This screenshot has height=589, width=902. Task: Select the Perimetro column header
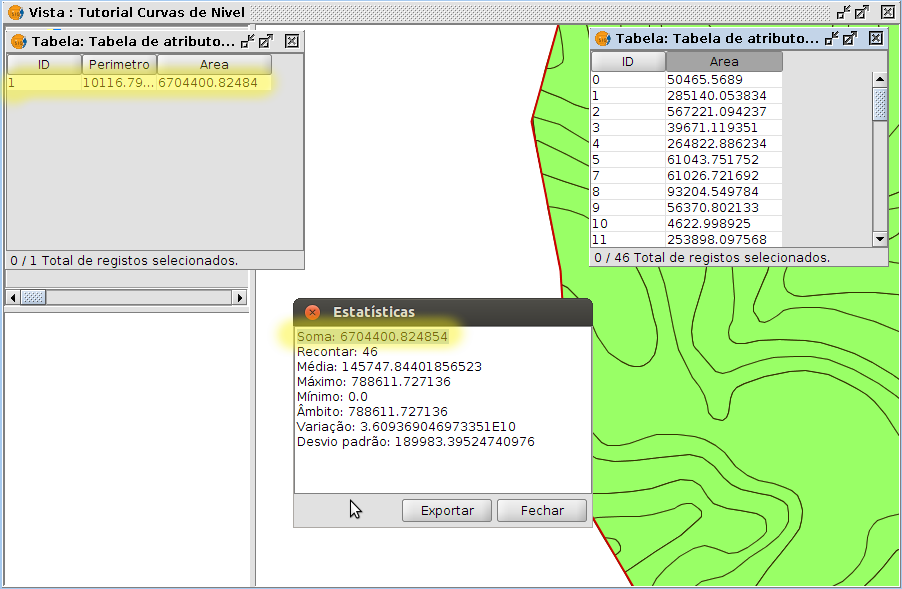pos(118,64)
